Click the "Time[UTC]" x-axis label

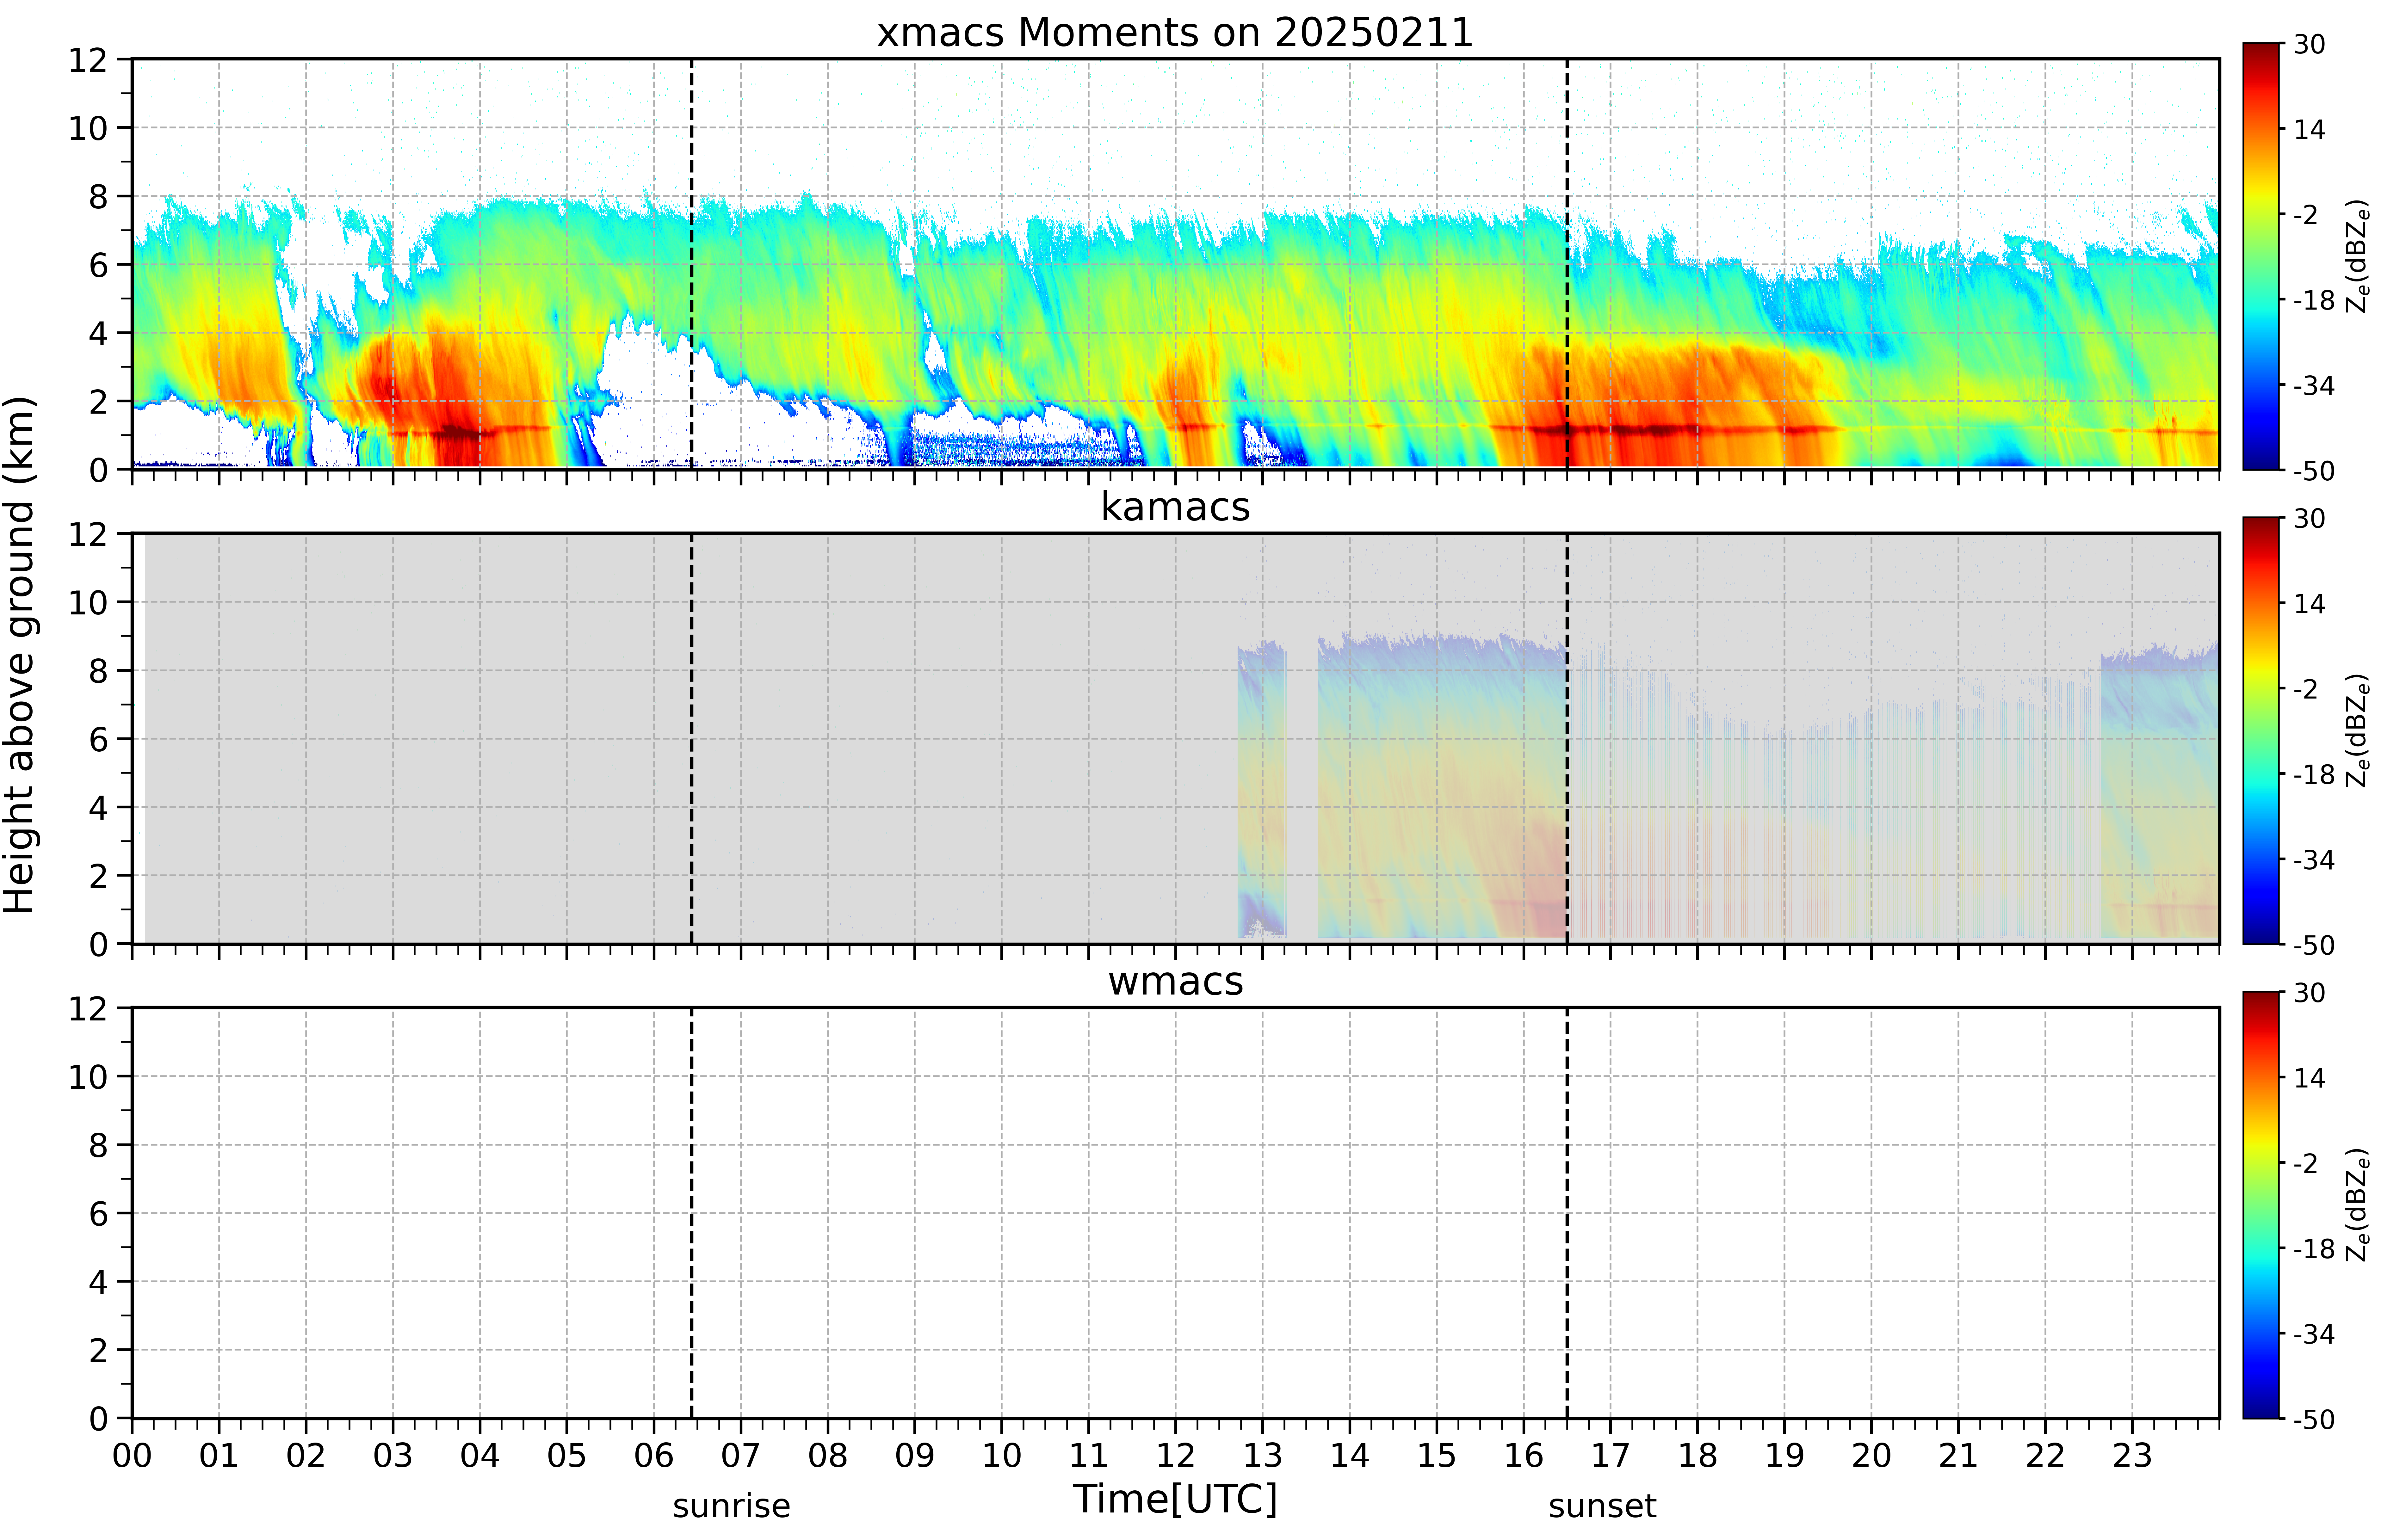(1175, 1499)
